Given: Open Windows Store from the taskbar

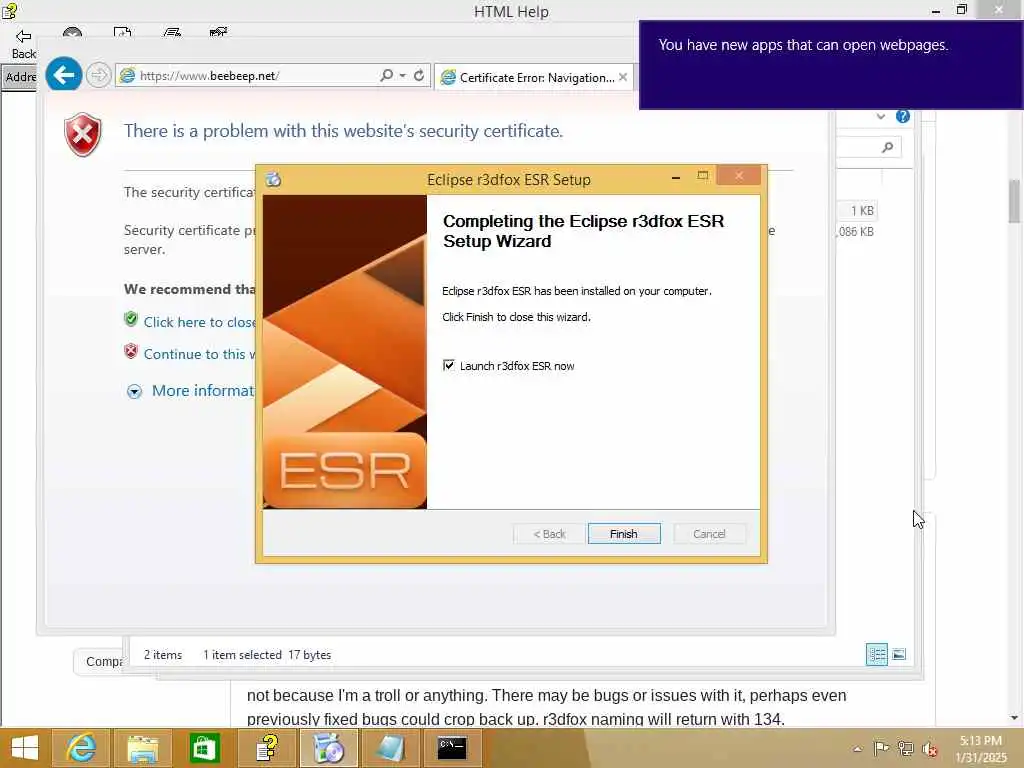Looking at the screenshot, I should point(204,748).
